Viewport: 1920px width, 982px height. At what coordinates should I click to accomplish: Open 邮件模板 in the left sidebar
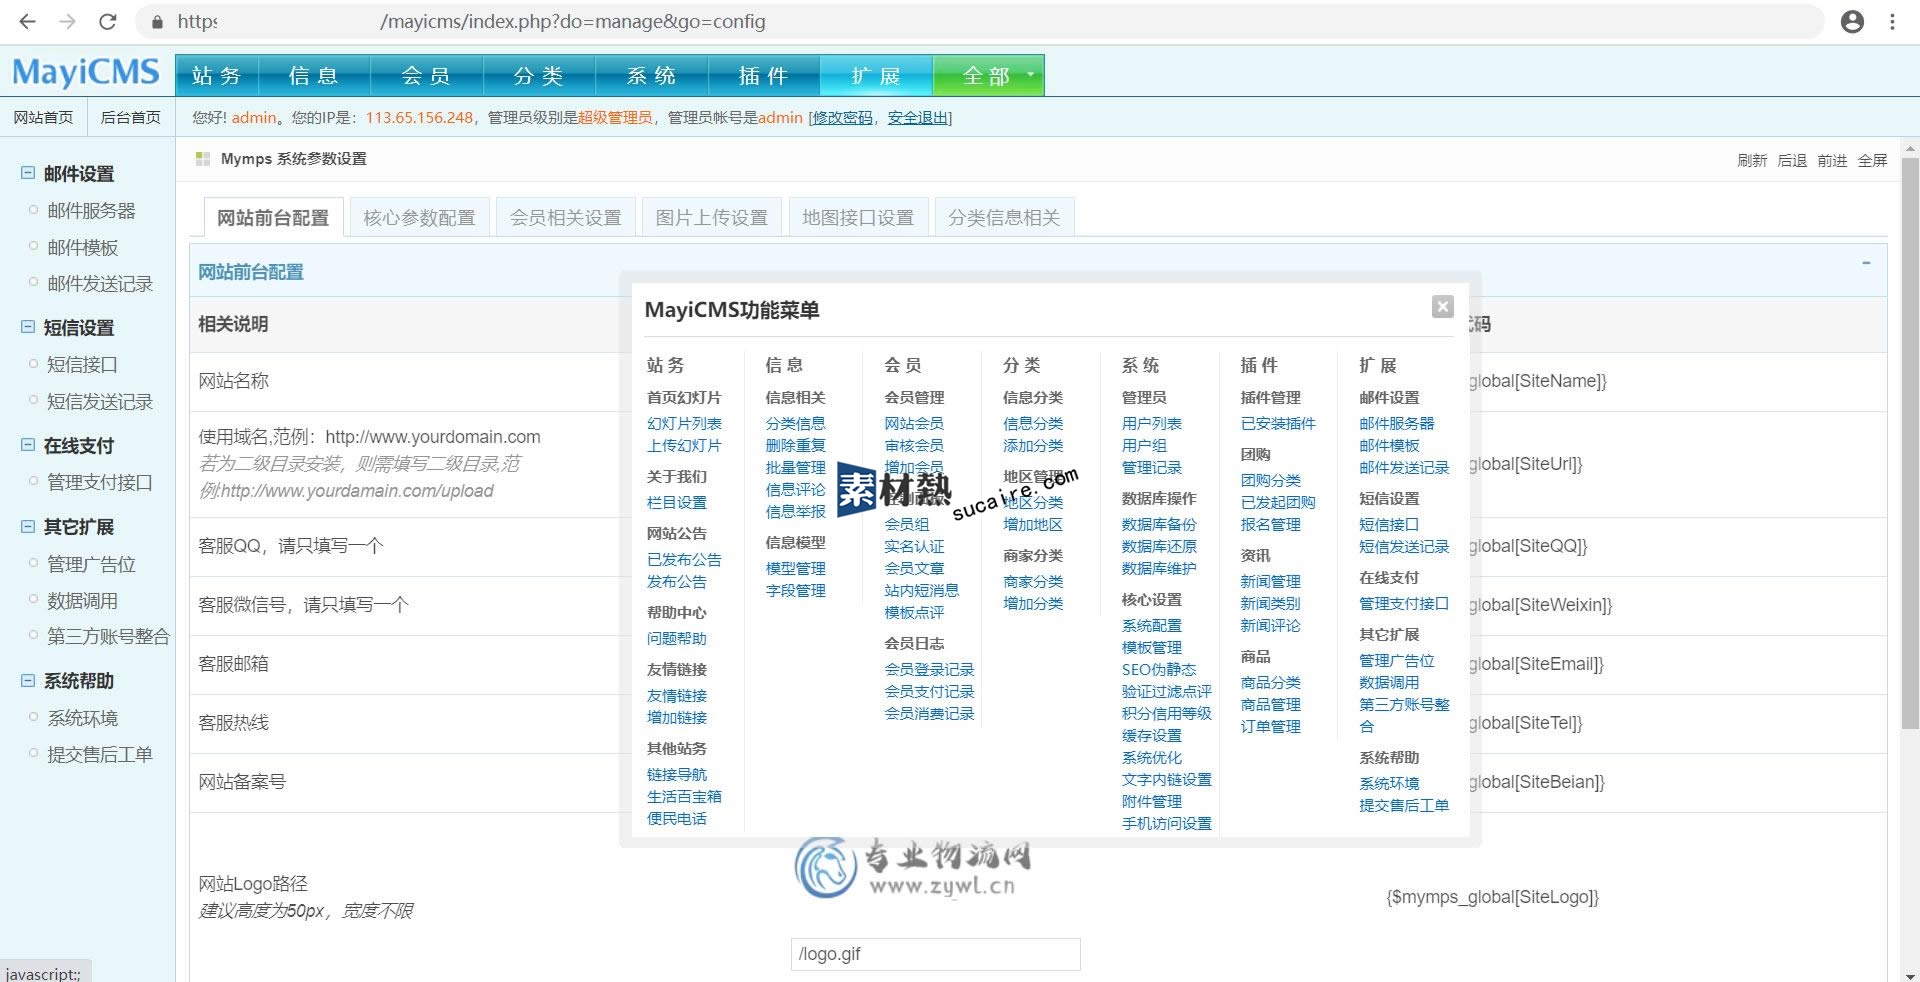83,247
